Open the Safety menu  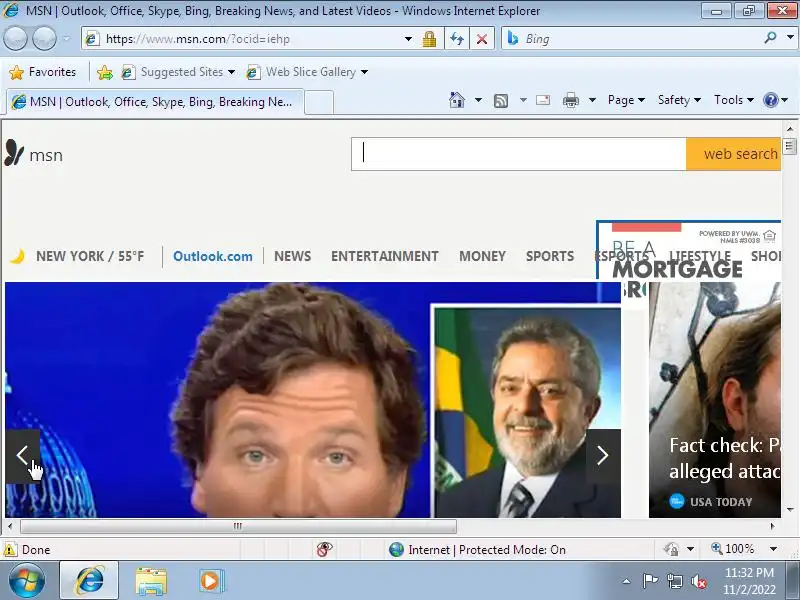(679, 100)
